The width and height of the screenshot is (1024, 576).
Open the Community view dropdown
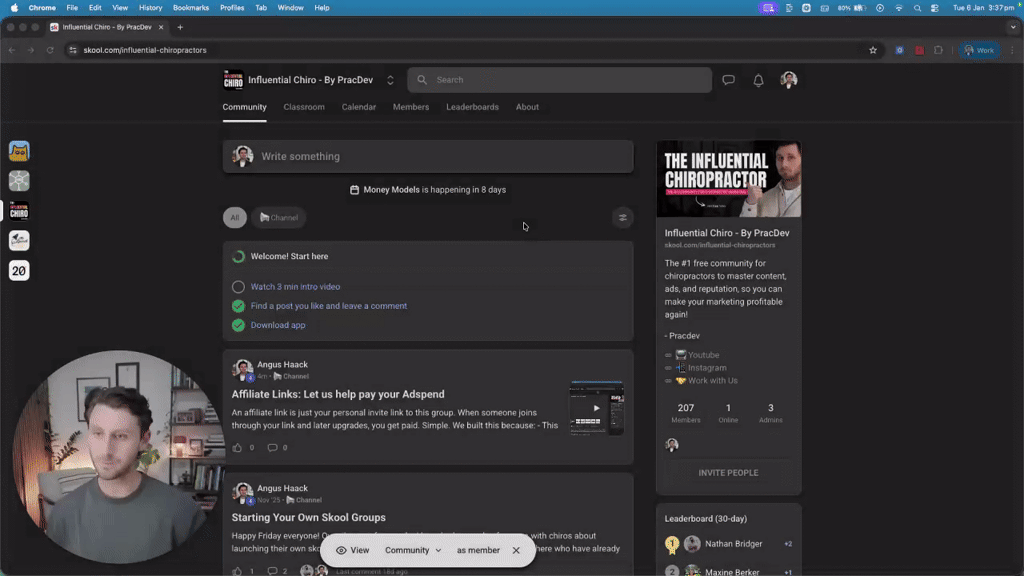pyautogui.click(x=413, y=551)
